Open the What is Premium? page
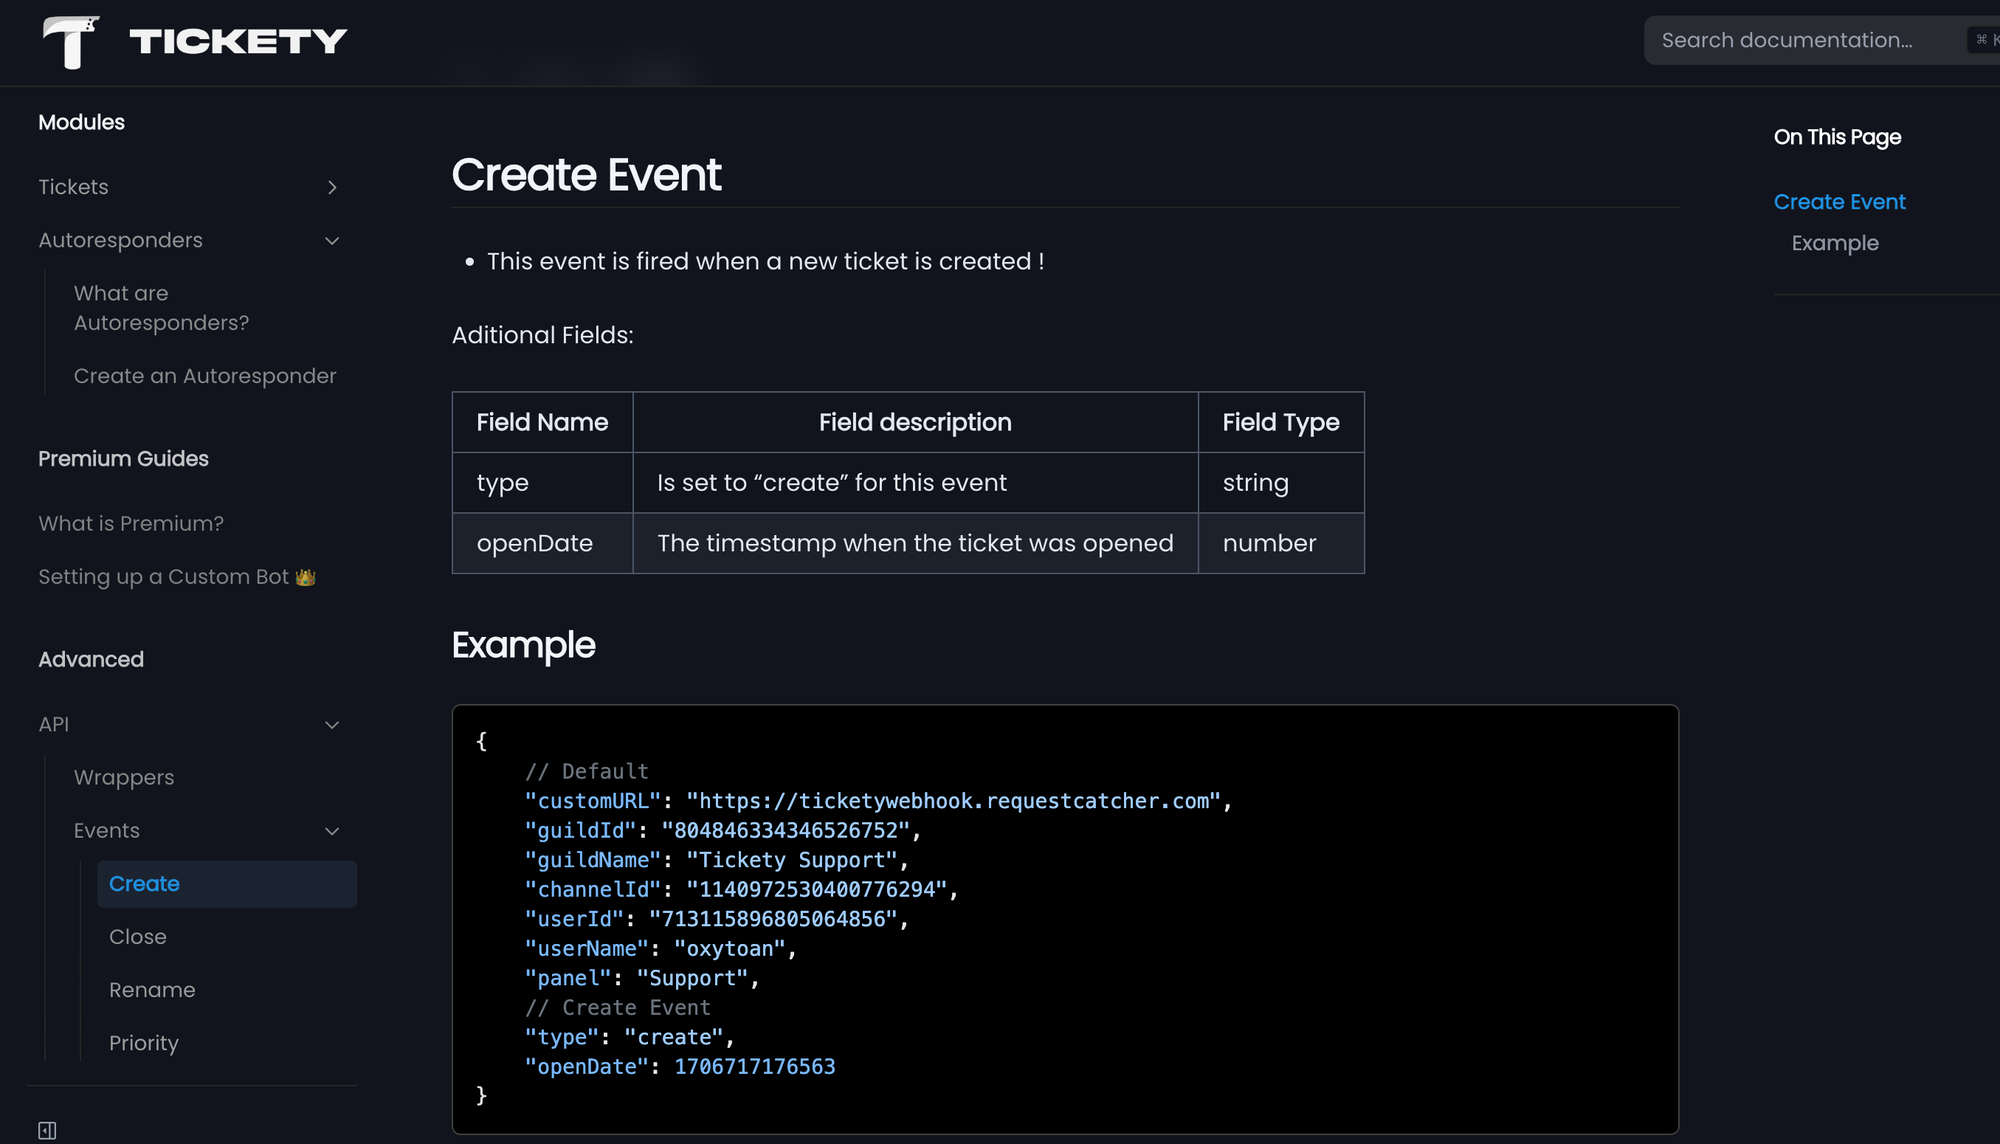This screenshot has height=1144, width=2000. [130, 523]
